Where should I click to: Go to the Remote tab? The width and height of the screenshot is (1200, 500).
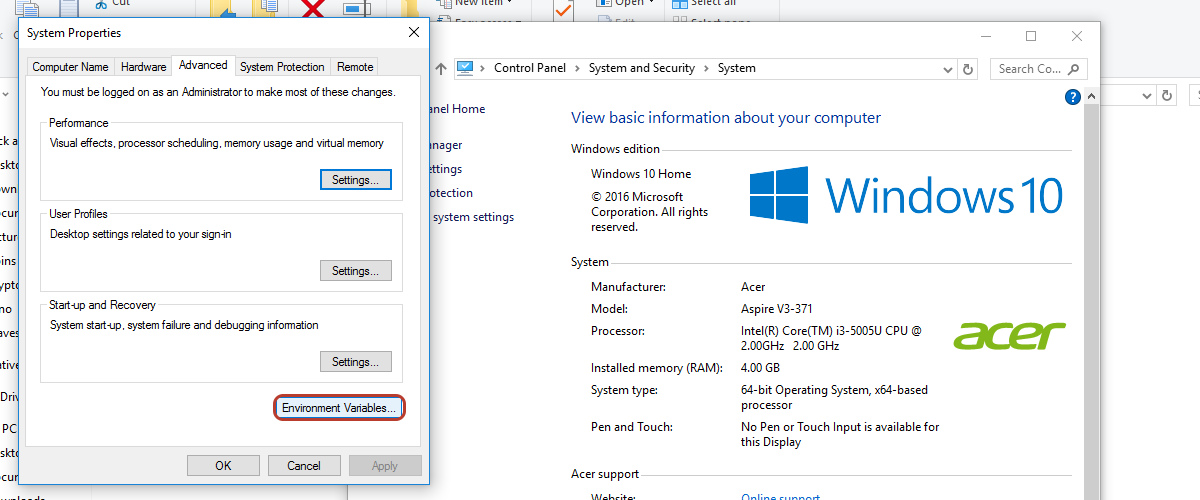point(355,67)
